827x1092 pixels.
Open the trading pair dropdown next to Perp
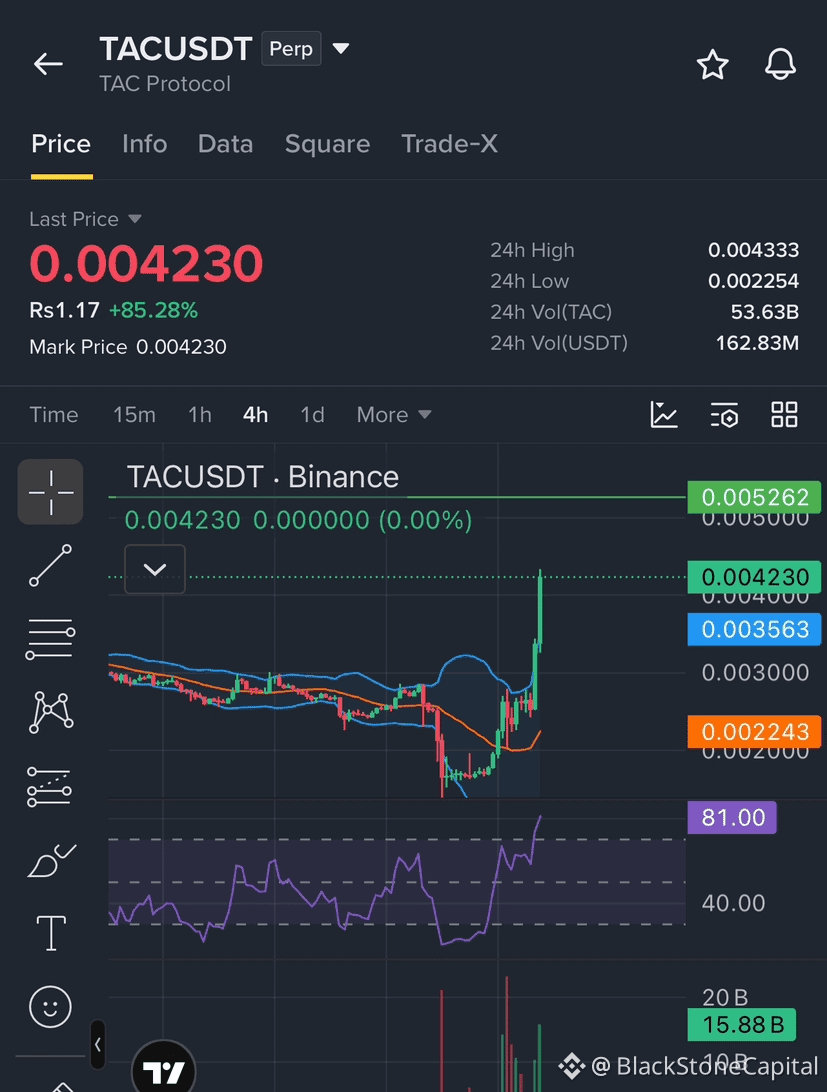(341, 49)
